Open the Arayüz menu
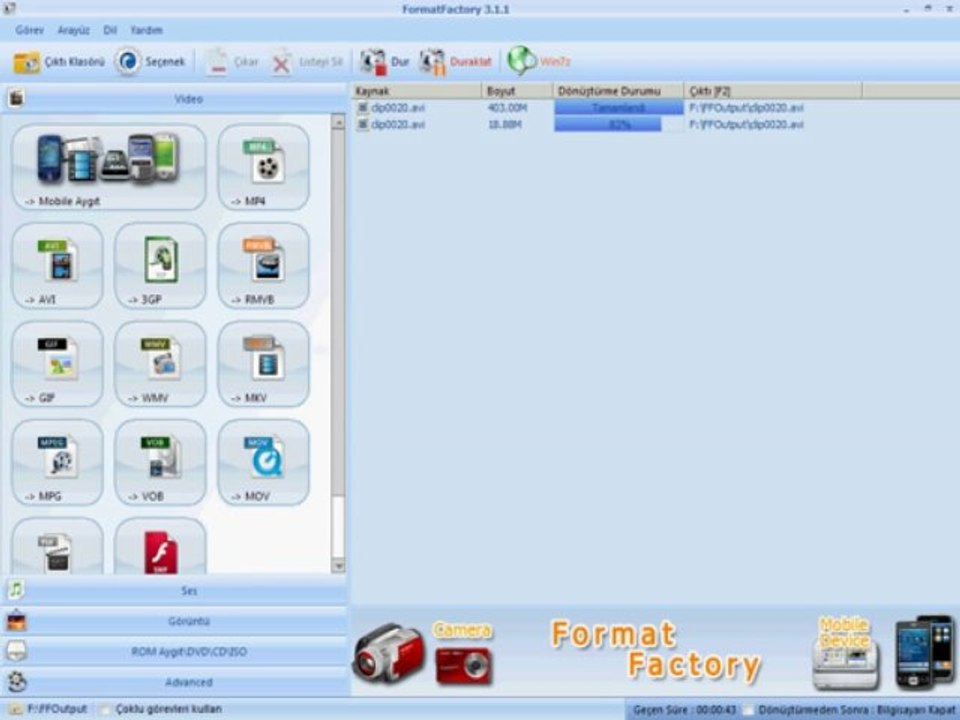Screen dimensions: 960x720 pyautogui.click(x=73, y=30)
